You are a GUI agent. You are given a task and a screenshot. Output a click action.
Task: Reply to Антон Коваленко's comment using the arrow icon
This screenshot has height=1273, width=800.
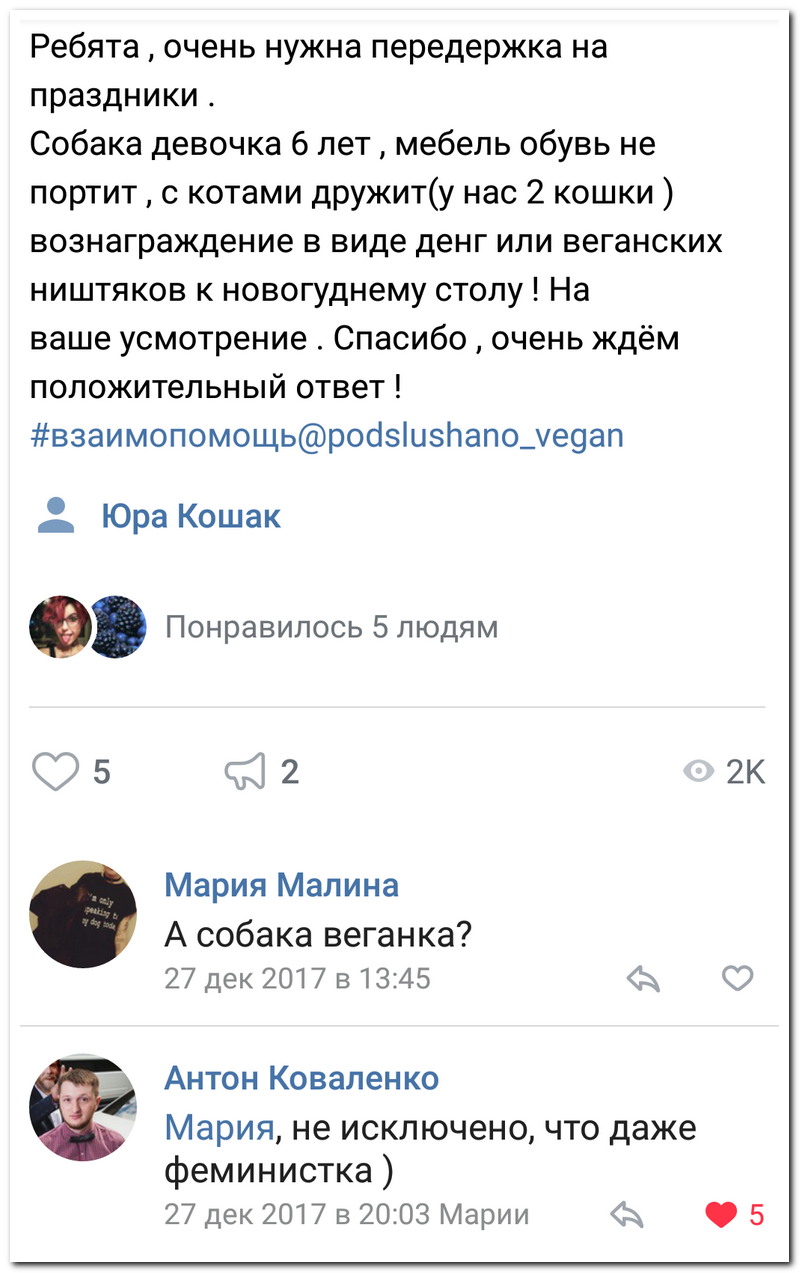pyautogui.click(x=628, y=1215)
